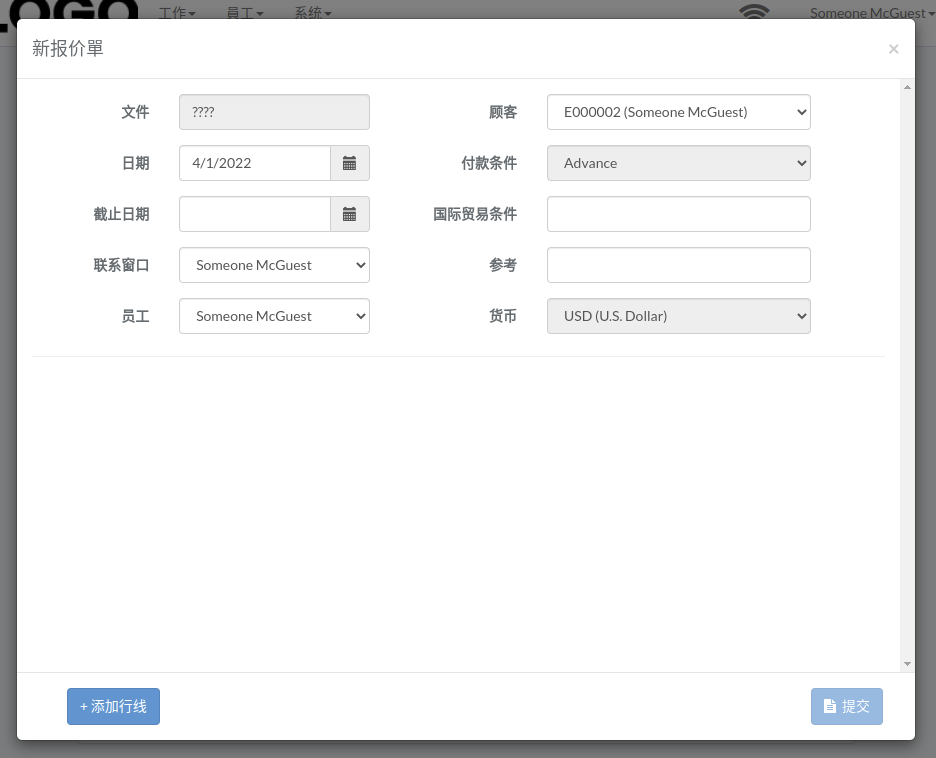Image resolution: width=936 pixels, height=758 pixels.
Task: Open the 工作 menu in navbar
Action: click(x=177, y=12)
